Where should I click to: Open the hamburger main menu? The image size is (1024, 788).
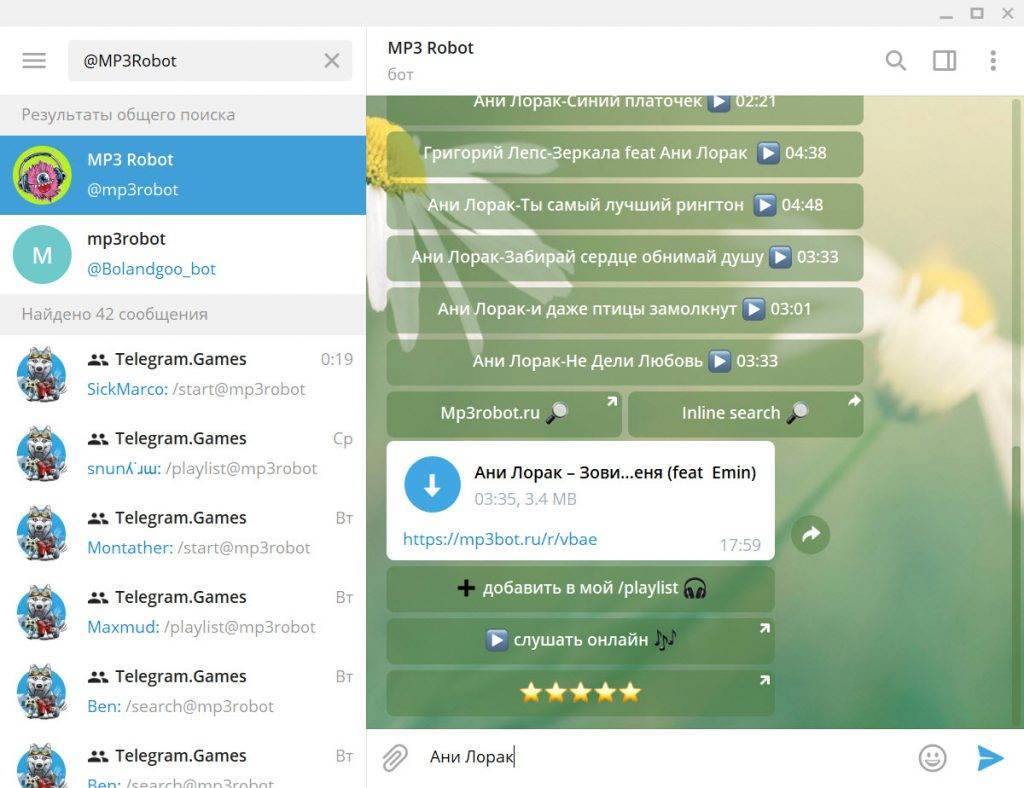click(34, 61)
